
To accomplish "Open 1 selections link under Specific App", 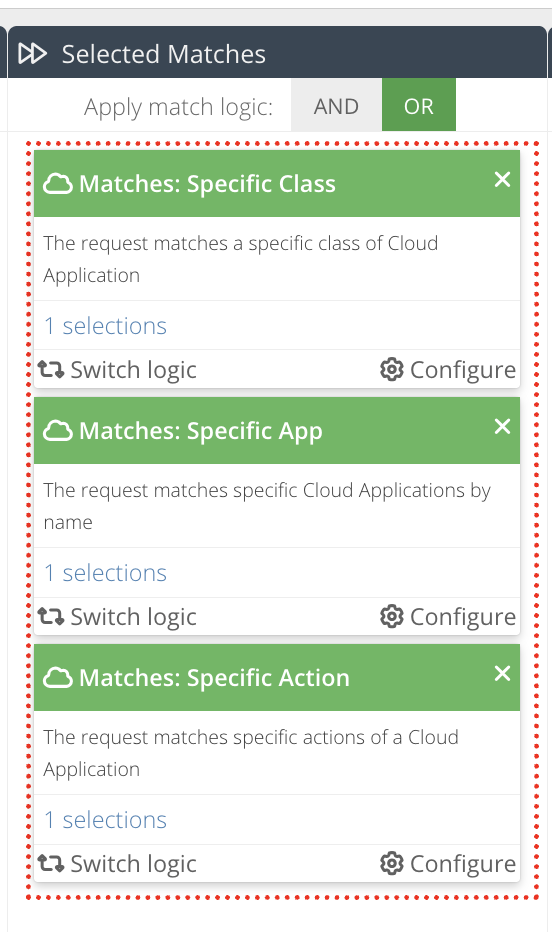I will click(x=105, y=573).
